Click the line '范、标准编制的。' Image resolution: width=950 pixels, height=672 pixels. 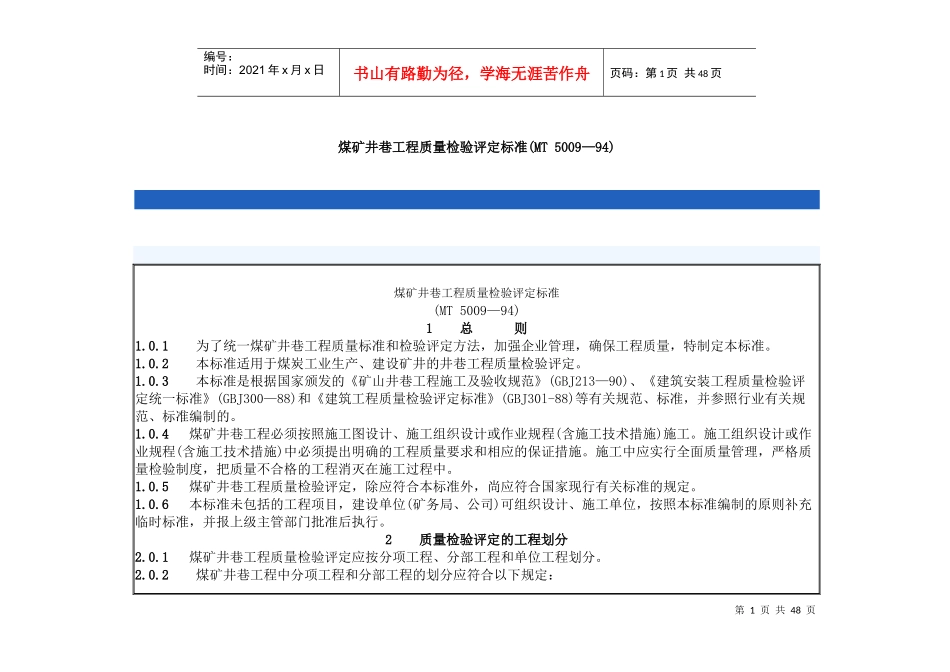[187, 416]
